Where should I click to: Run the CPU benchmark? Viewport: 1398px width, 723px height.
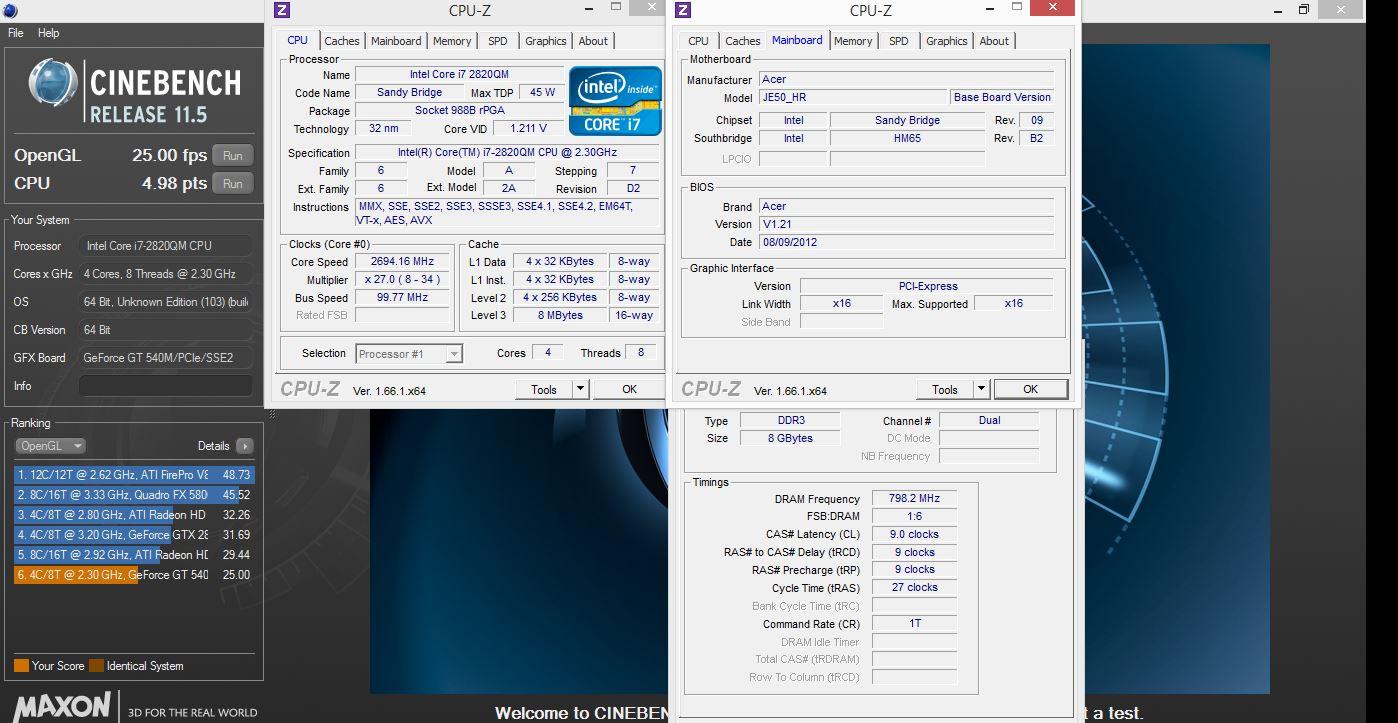233,184
